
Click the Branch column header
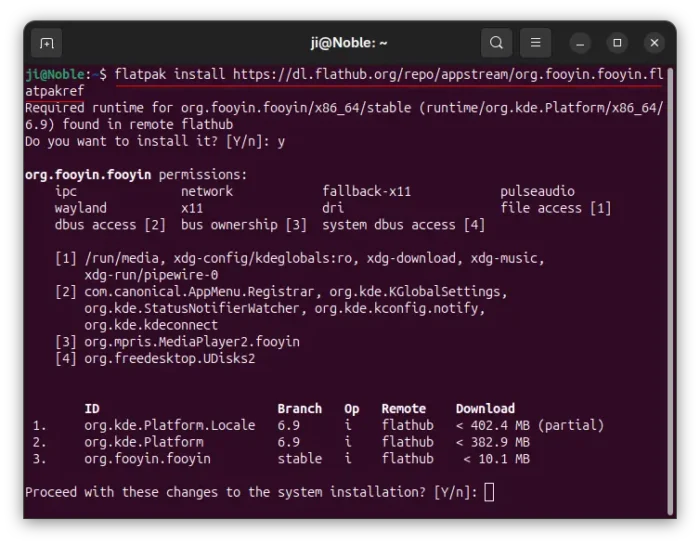(x=299, y=408)
